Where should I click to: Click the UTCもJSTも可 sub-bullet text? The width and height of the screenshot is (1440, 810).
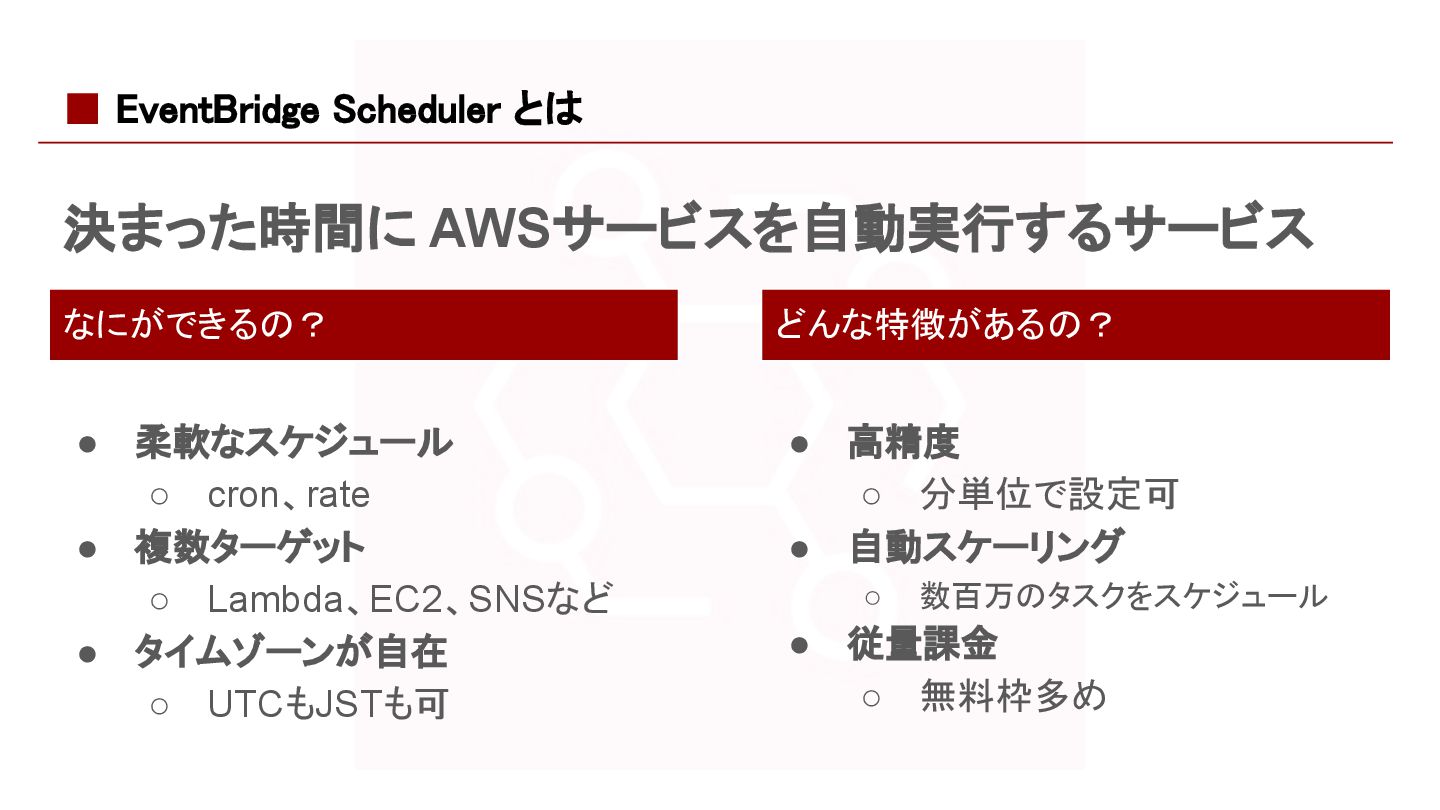coord(327,705)
